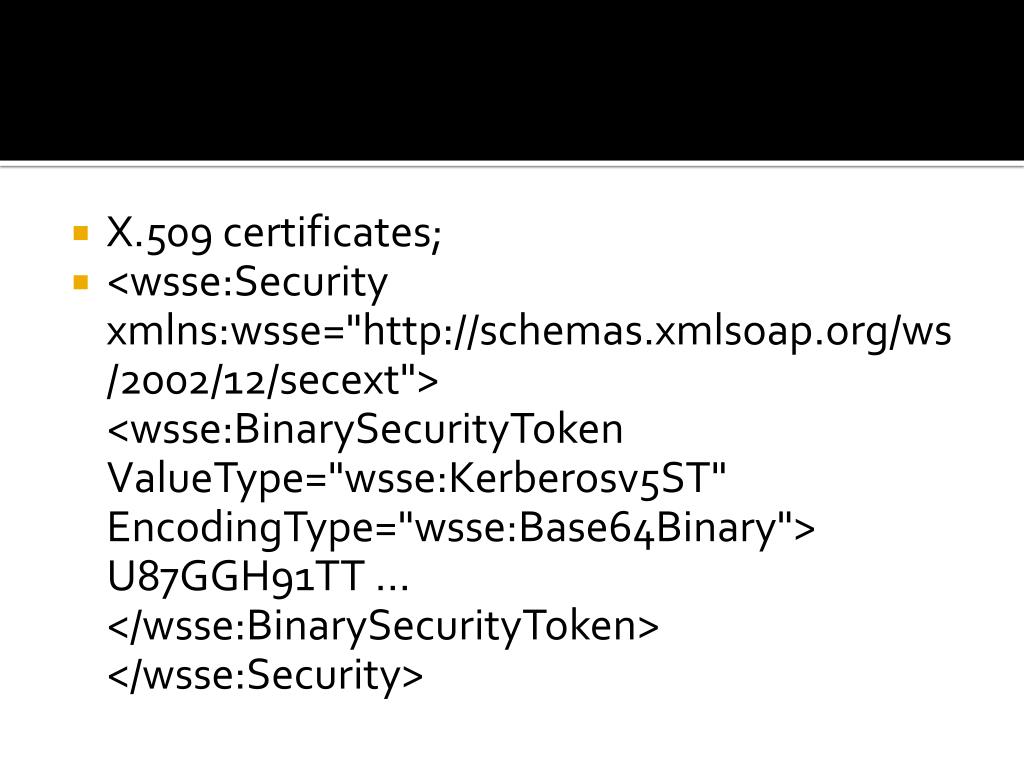The image size is (1024, 768).
Task: Click the gray divider line under title bar
Action: coord(512,165)
